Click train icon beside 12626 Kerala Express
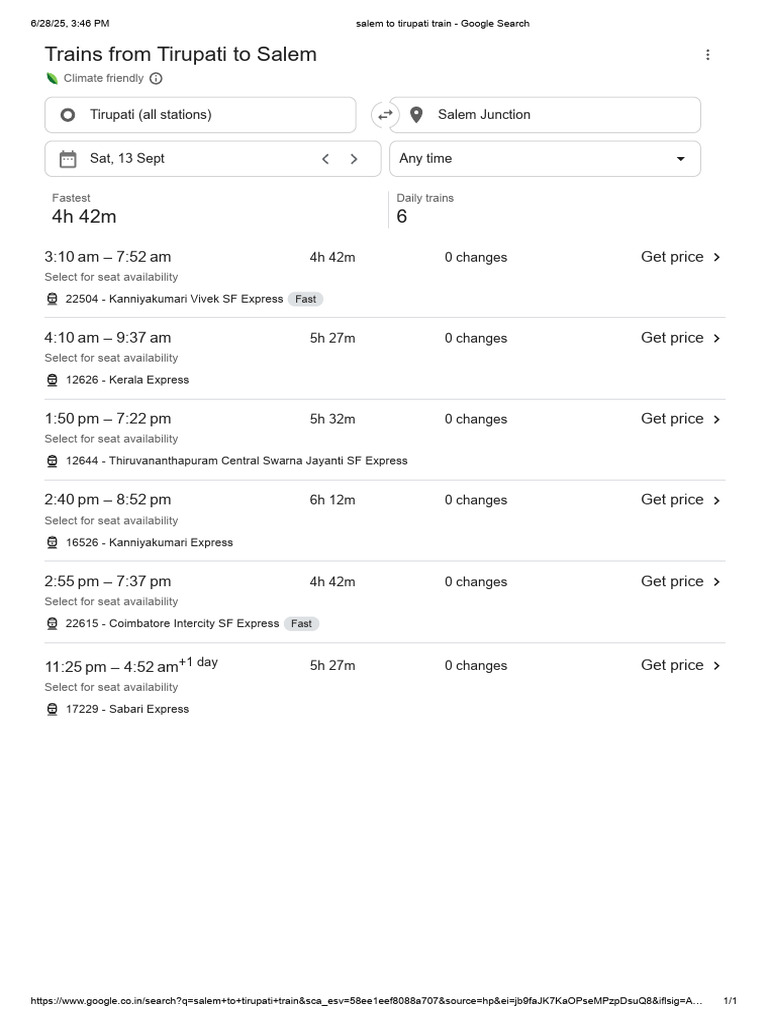 tap(52, 380)
